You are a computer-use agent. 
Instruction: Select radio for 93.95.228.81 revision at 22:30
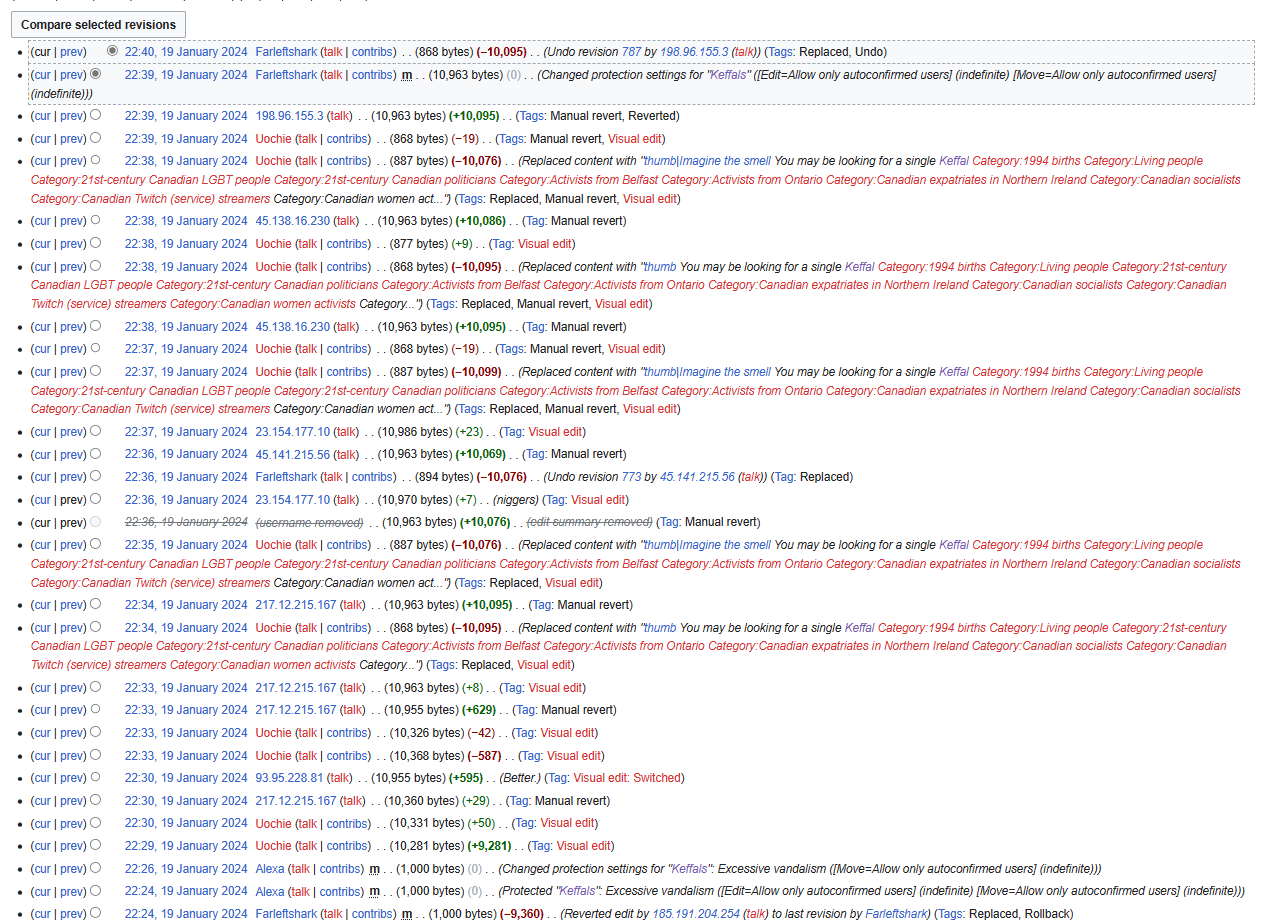(x=95, y=777)
